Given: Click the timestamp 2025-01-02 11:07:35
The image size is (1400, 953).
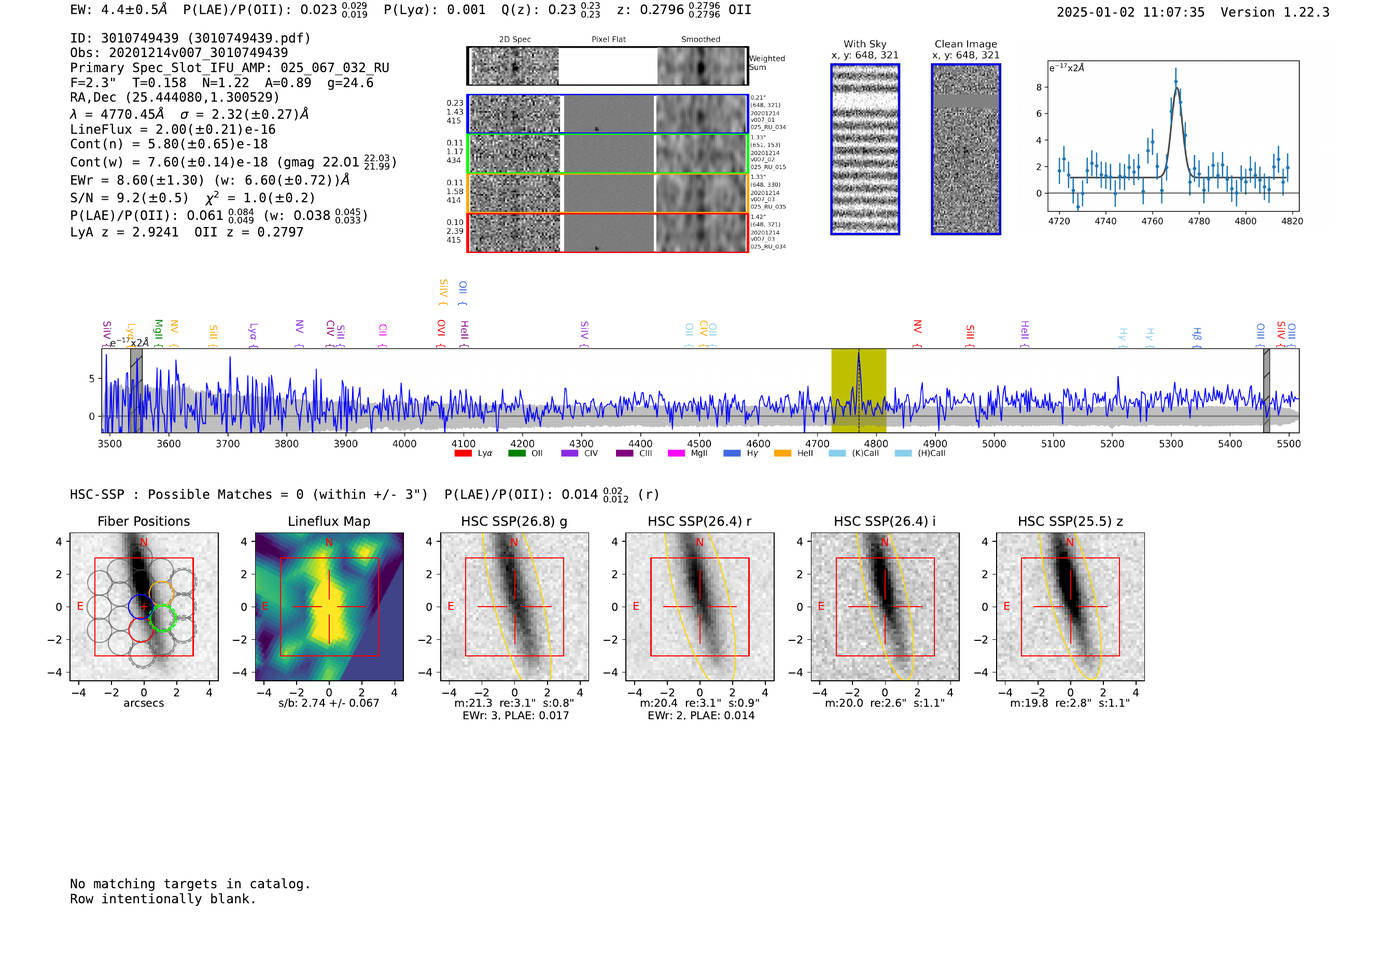Looking at the screenshot, I should [x=1130, y=12].
